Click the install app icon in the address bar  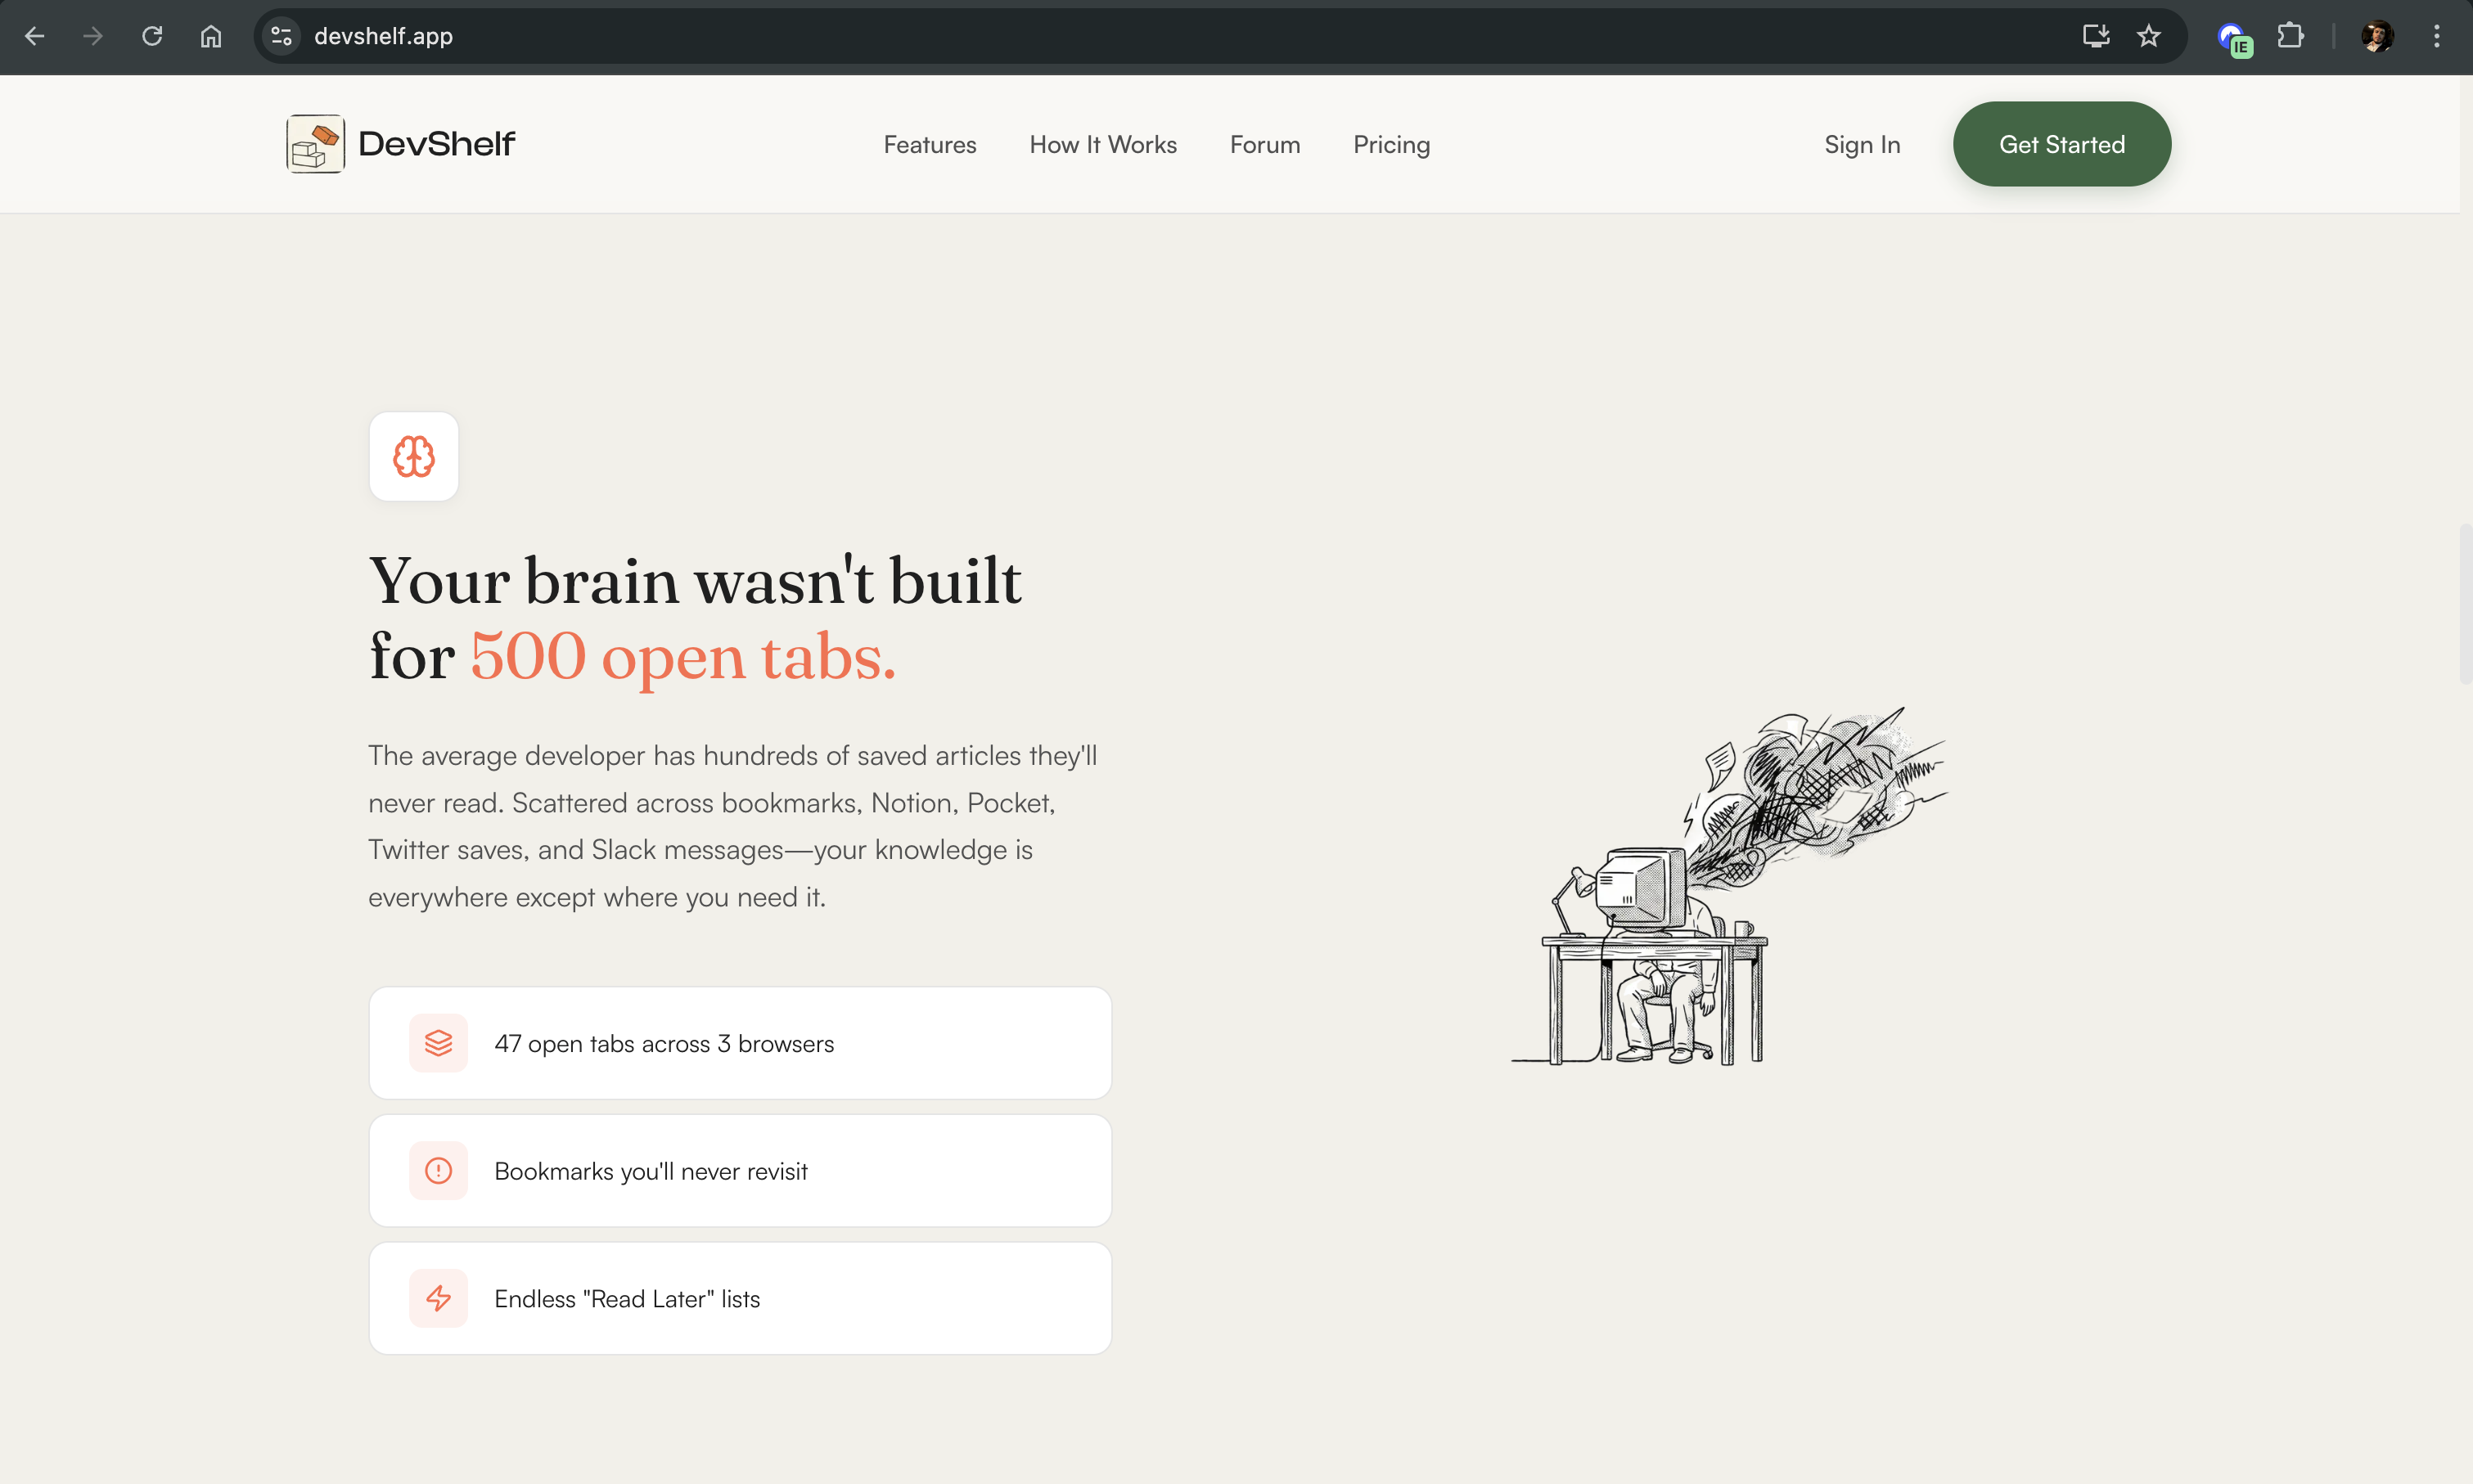click(x=2096, y=36)
